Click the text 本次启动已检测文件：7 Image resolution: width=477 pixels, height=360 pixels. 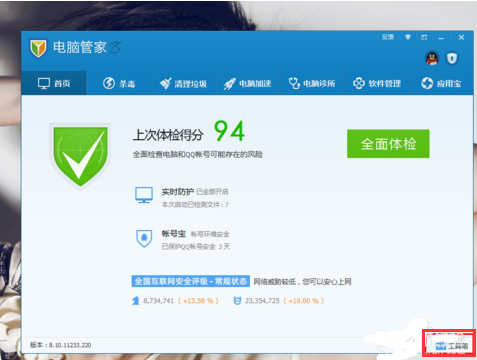point(195,205)
